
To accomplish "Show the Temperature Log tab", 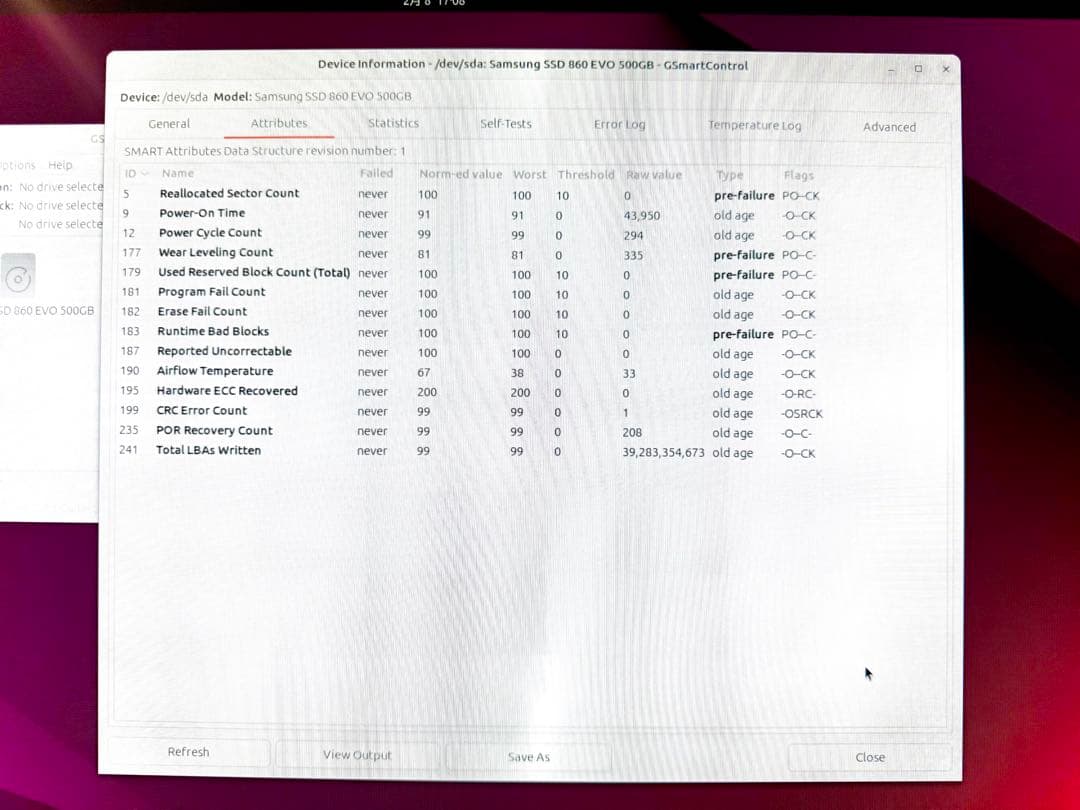I will [x=755, y=125].
